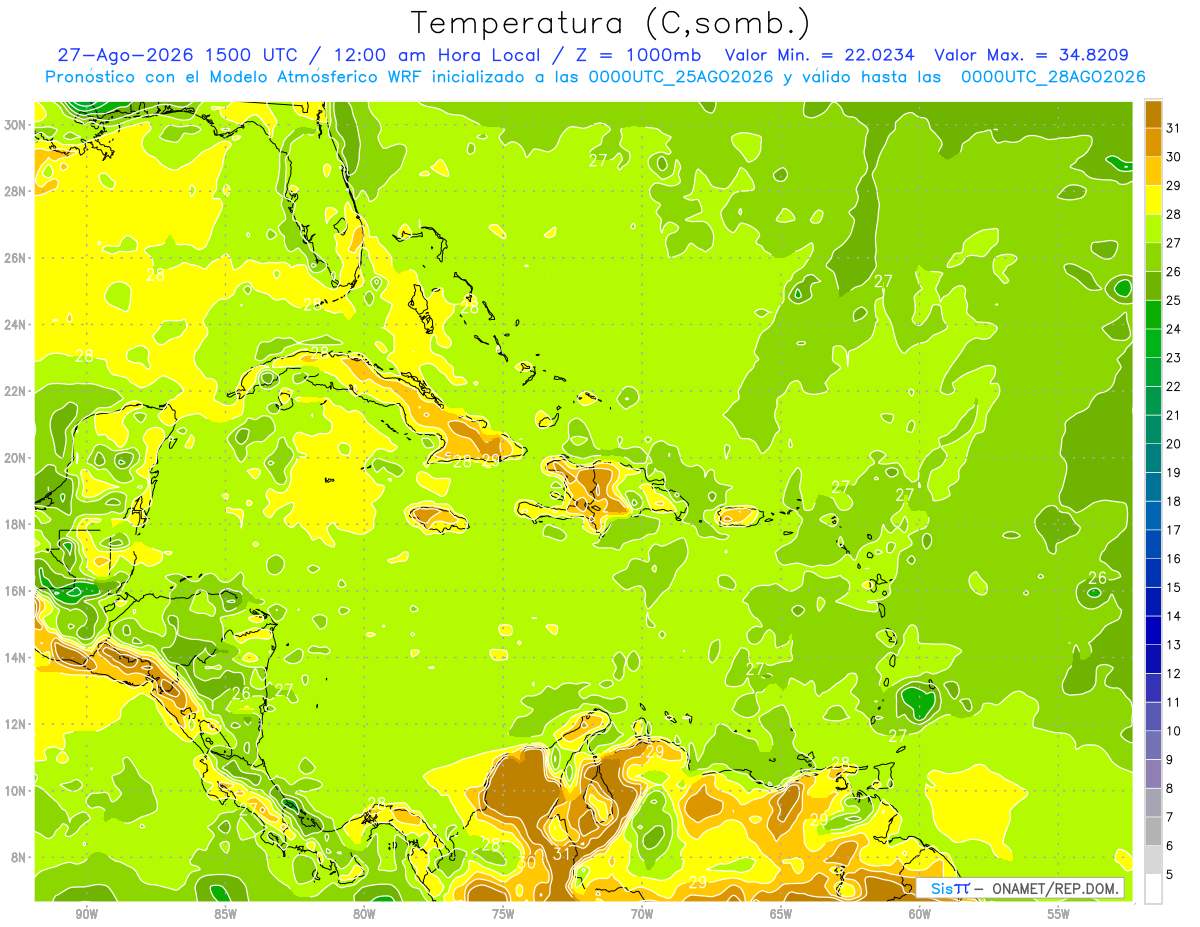Click the color bar segment between 22 and 23

click(1153, 372)
